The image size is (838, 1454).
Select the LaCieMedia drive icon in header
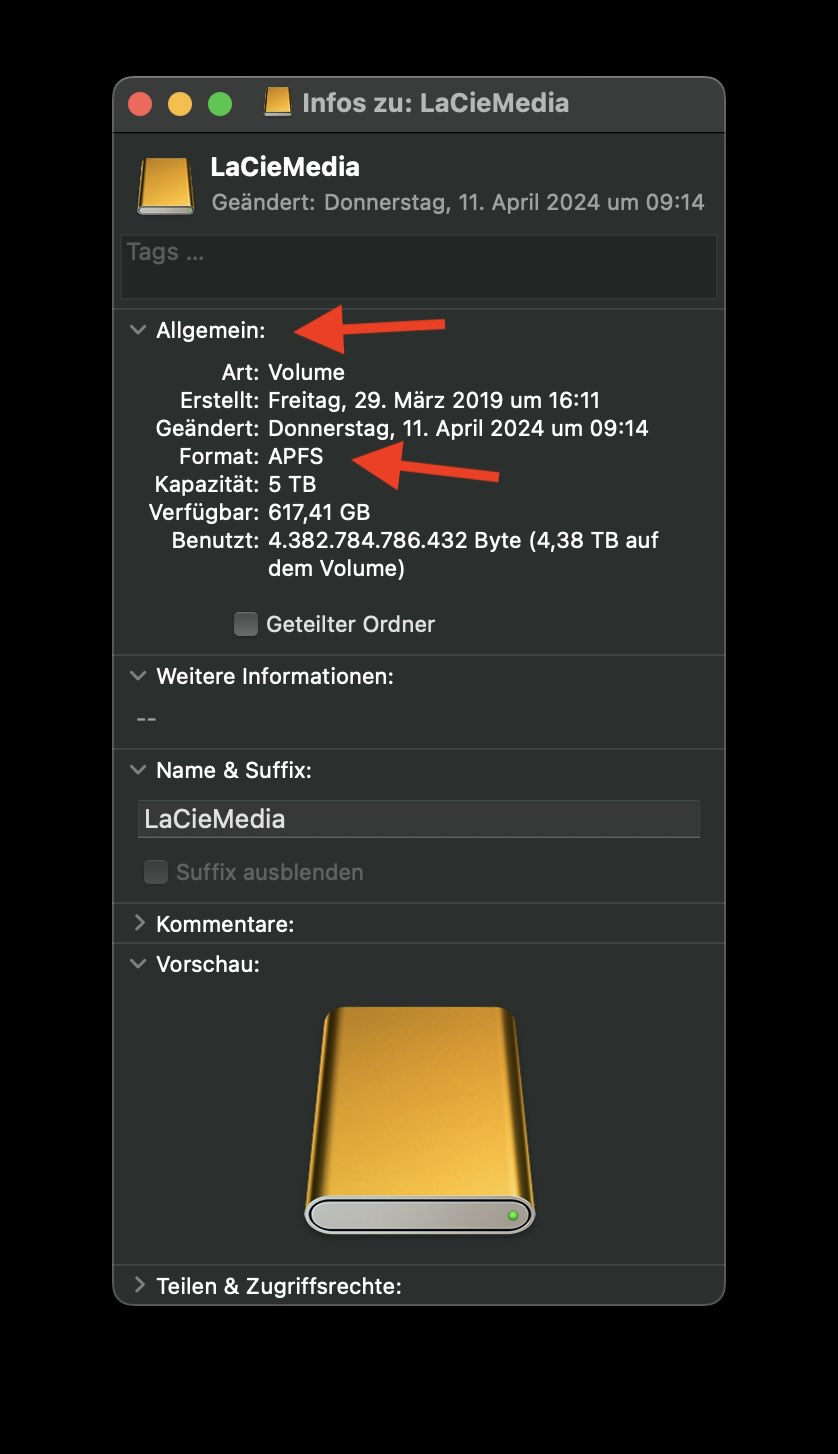[166, 184]
